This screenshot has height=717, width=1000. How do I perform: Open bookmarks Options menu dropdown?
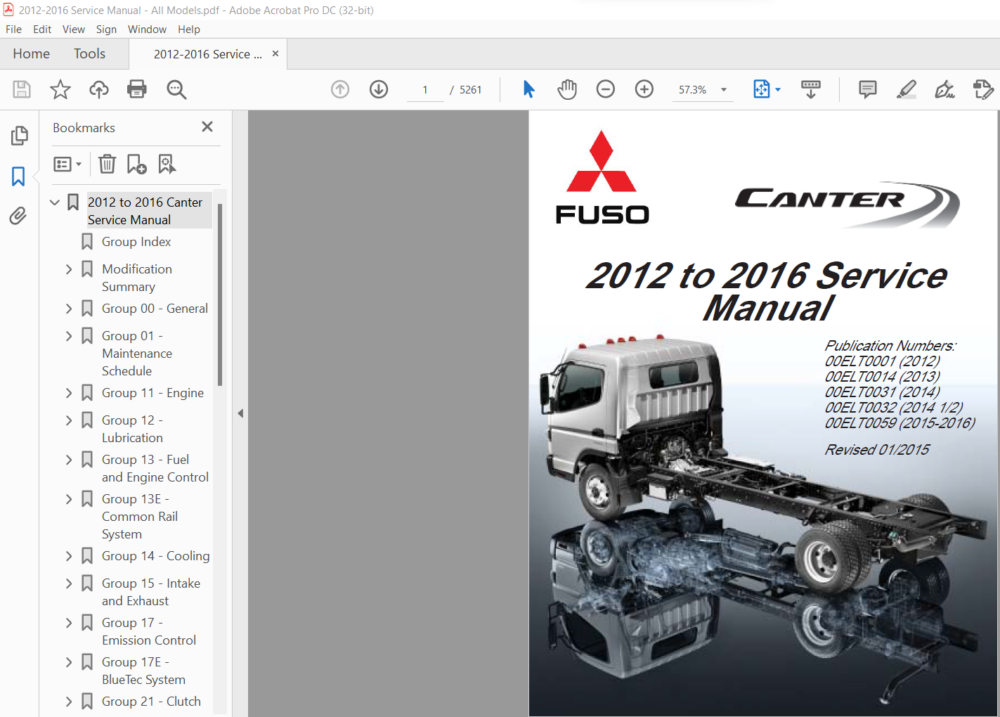point(68,164)
